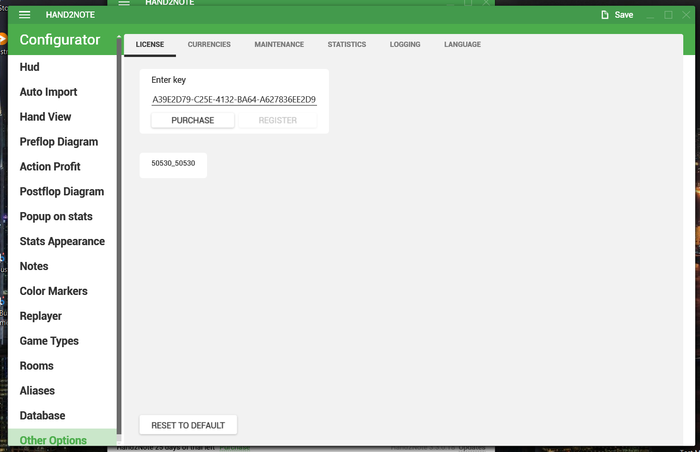Switch to the License tab

tap(150, 45)
